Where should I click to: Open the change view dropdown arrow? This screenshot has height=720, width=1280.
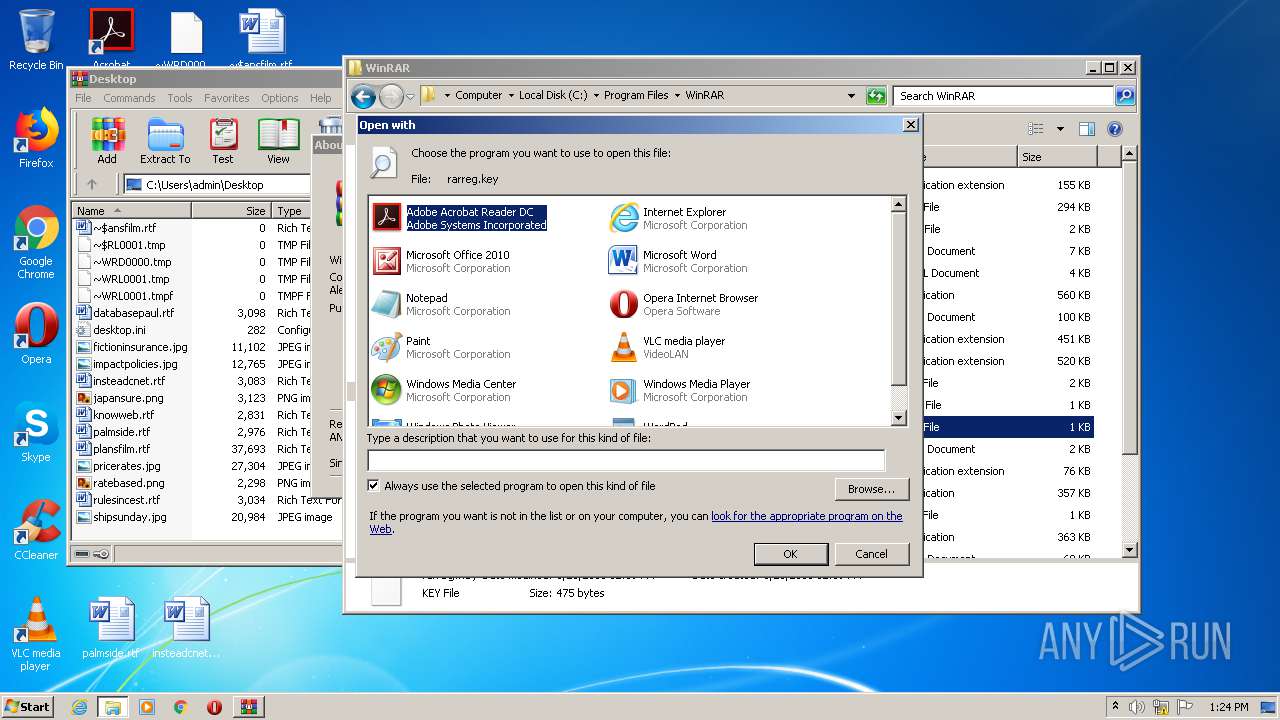coord(1060,129)
